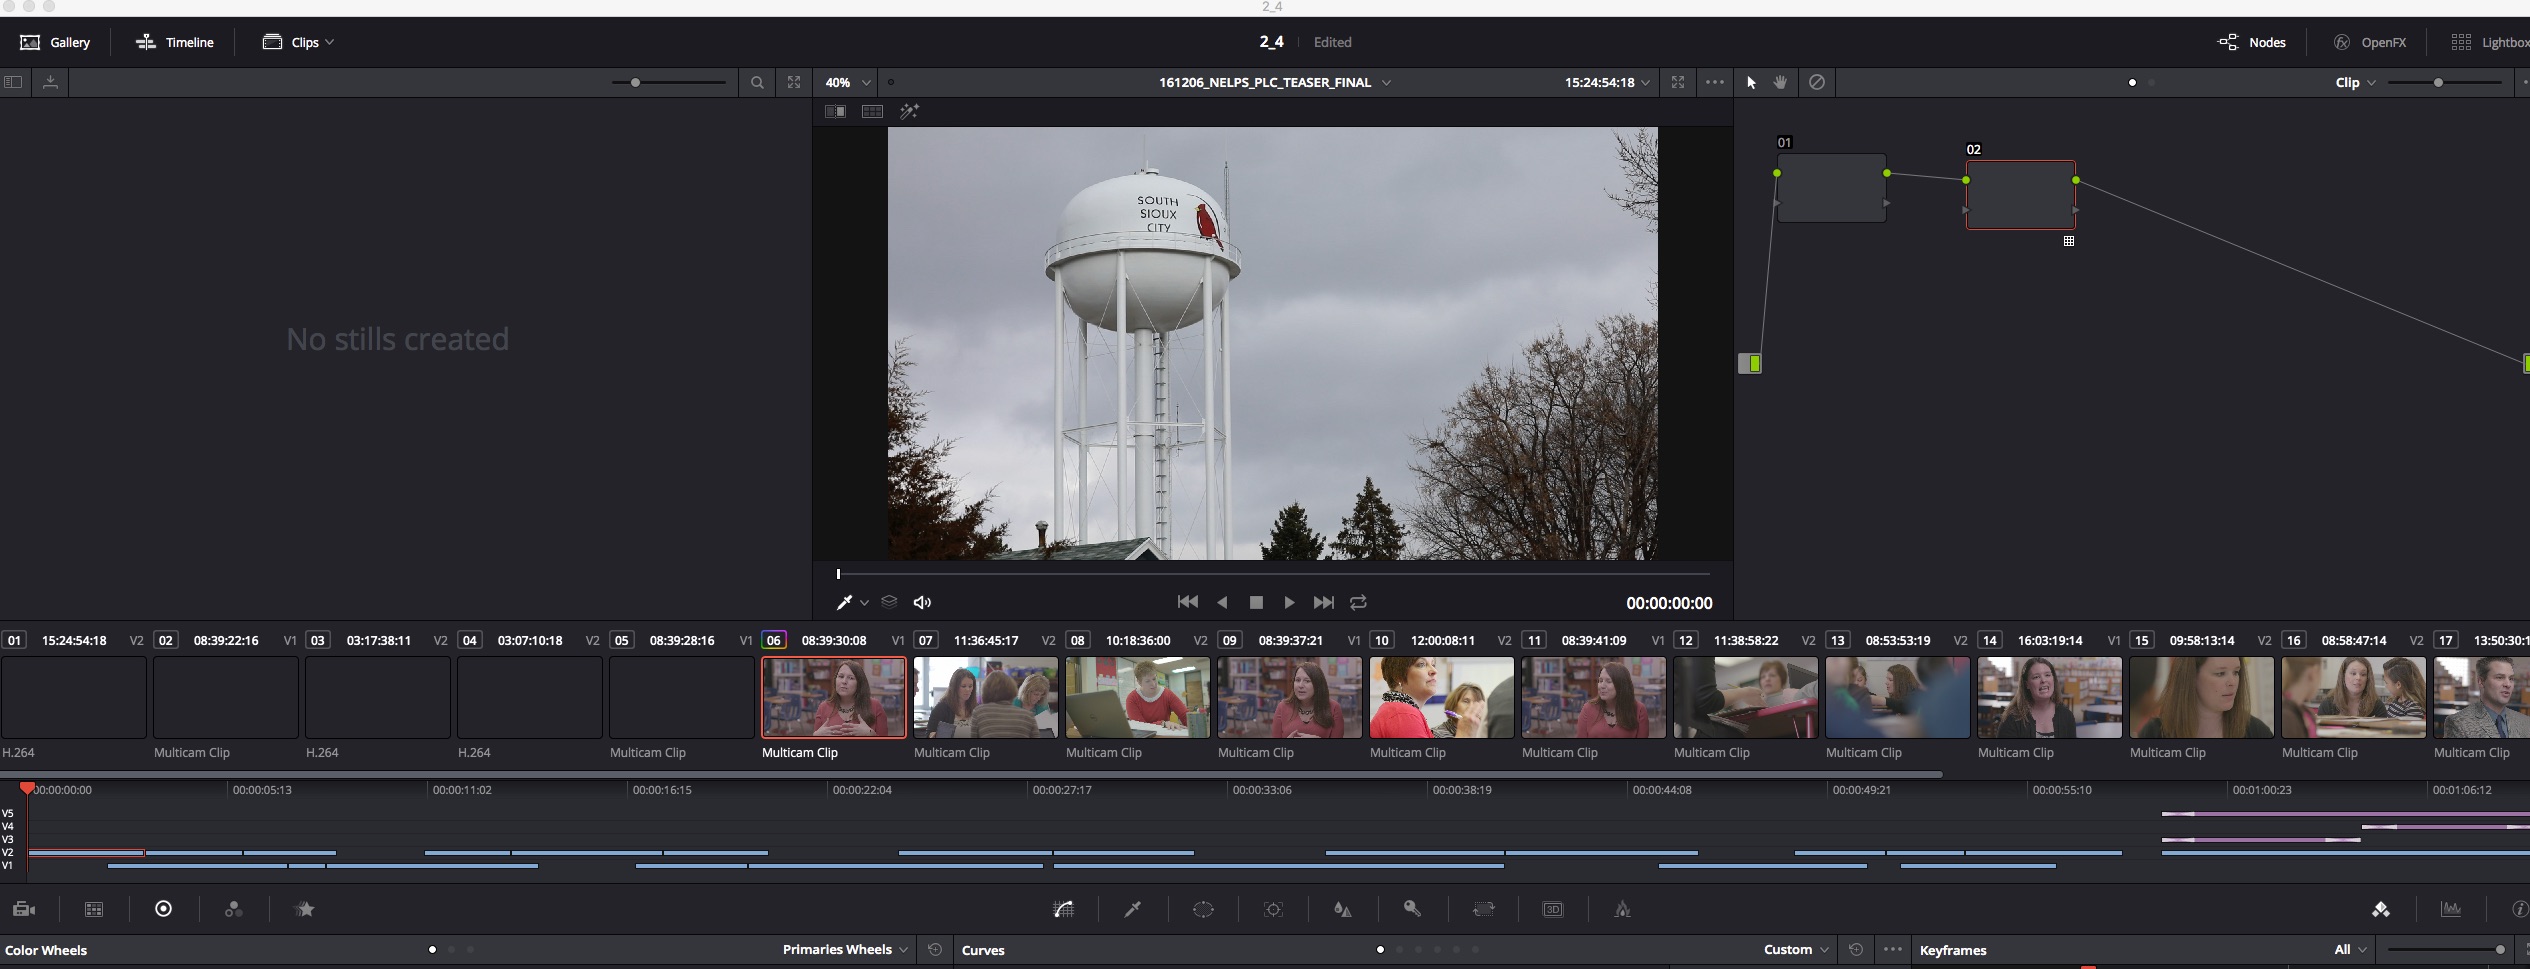Open the Scopes panel icon
Image resolution: width=2530 pixels, height=969 pixels.
tap(2451, 909)
